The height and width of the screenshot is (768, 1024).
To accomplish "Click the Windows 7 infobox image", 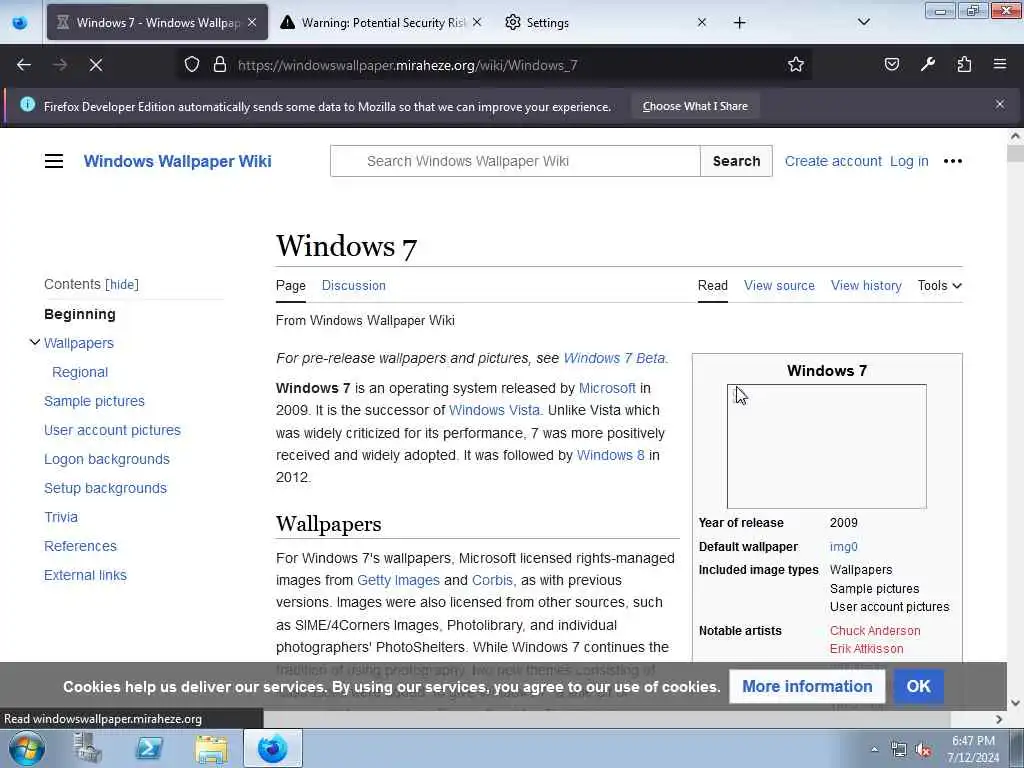I will 827,447.
